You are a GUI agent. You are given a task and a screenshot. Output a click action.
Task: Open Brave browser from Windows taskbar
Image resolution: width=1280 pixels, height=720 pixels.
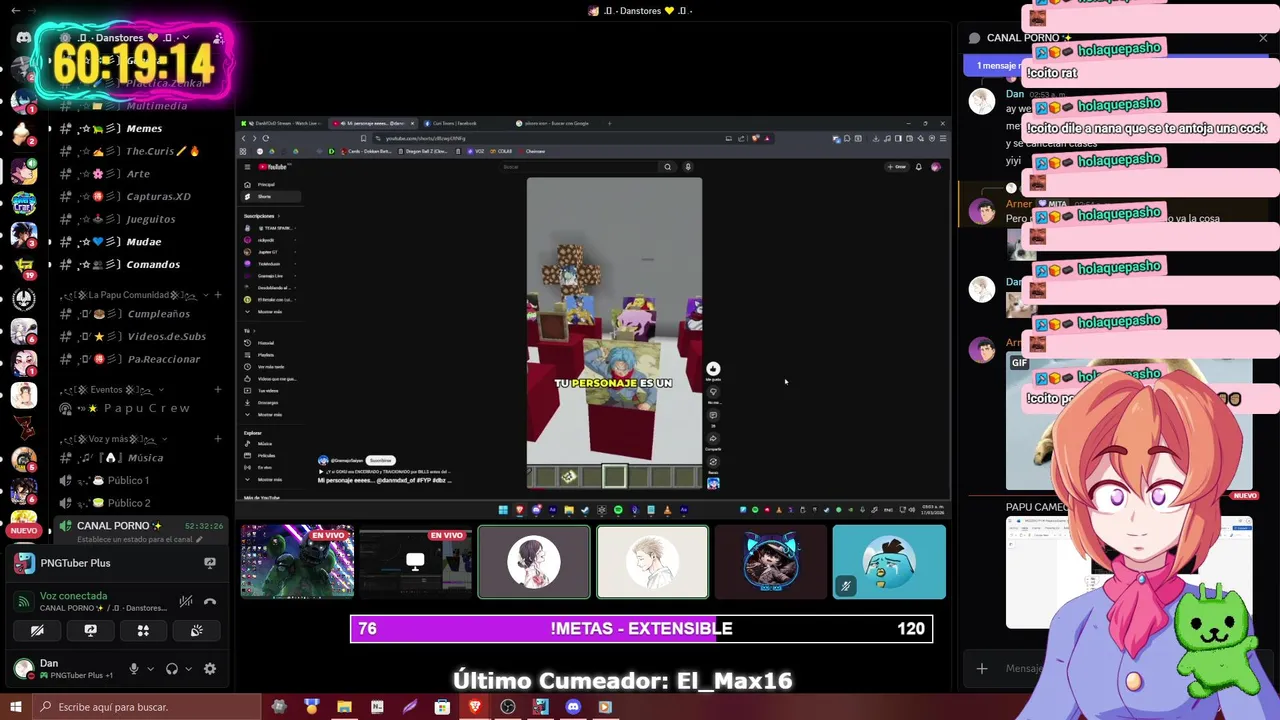coord(475,707)
